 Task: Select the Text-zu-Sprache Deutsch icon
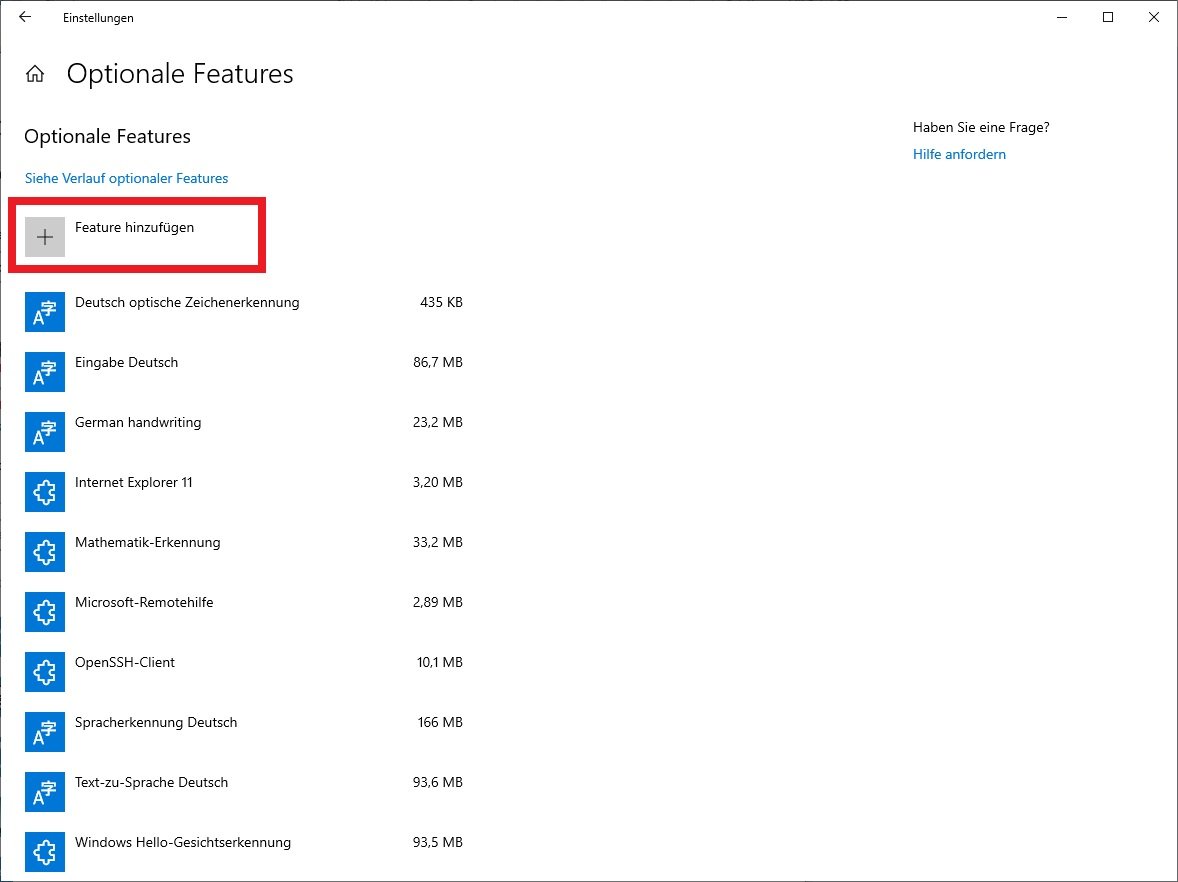(x=44, y=792)
